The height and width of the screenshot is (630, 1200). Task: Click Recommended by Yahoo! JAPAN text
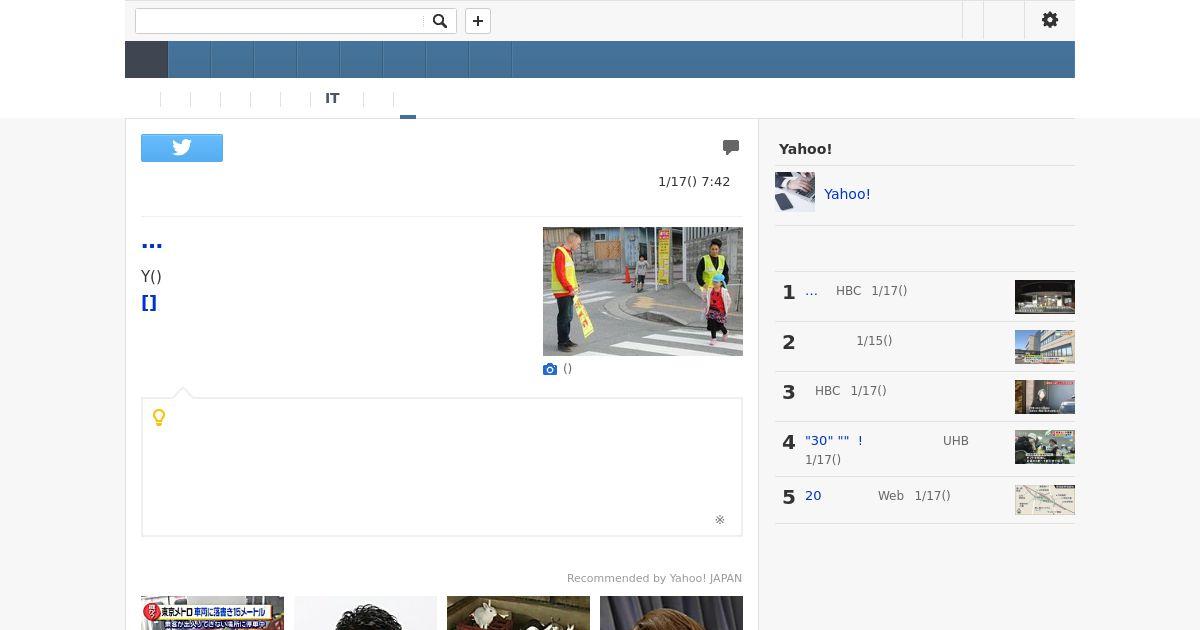tap(654, 578)
